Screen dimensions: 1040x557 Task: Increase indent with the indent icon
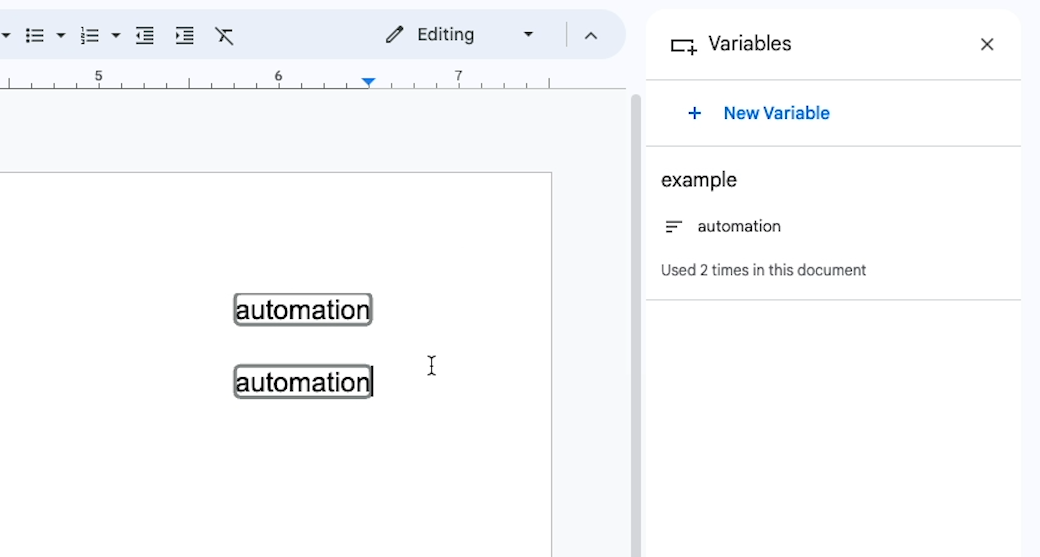pyautogui.click(x=184, y=35)
